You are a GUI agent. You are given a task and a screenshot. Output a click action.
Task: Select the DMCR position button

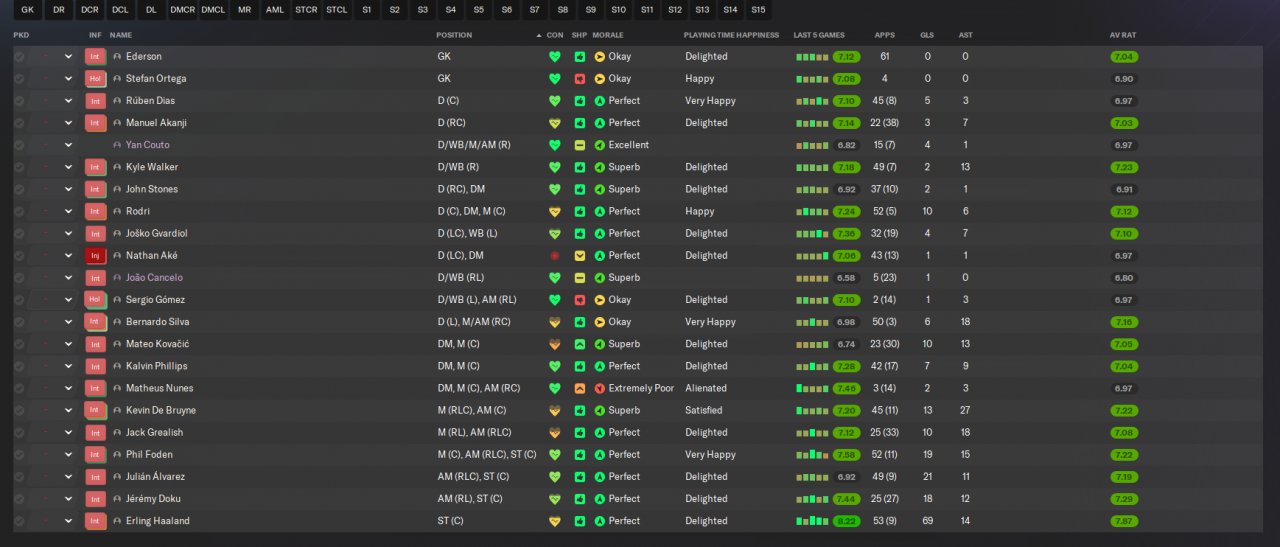(182, 10)
